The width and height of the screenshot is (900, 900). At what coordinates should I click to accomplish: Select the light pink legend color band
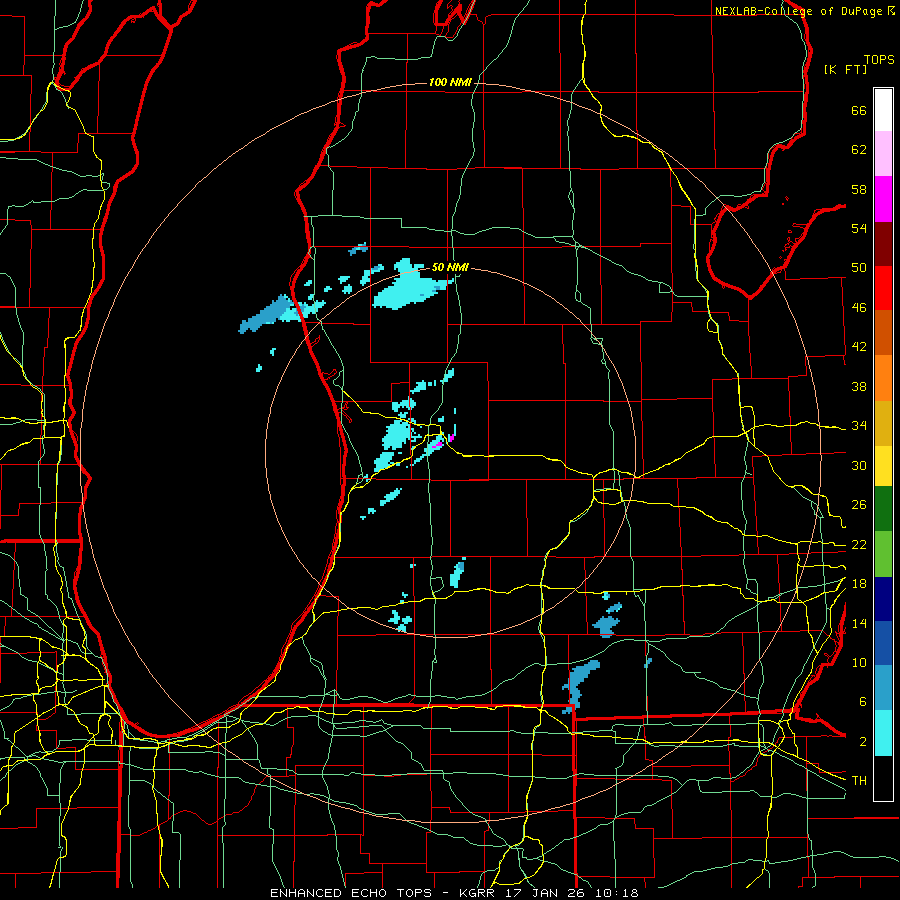[883, 154]
